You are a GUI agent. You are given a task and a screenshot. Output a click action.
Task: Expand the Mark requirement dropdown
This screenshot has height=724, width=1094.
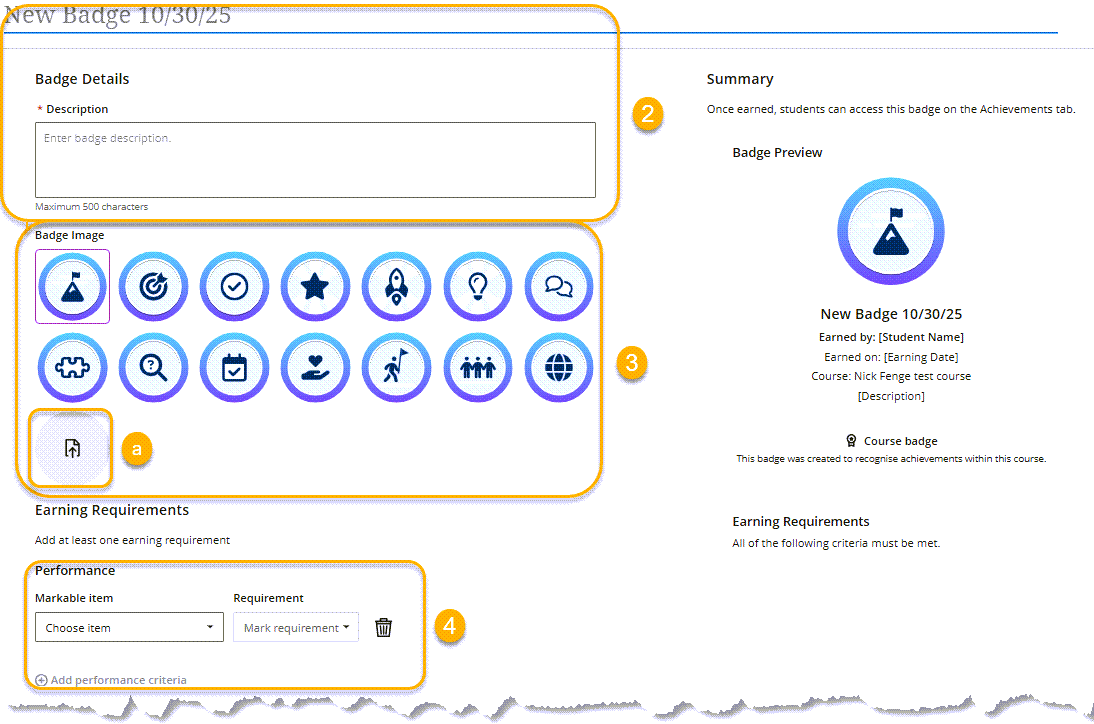click(296, 628)
